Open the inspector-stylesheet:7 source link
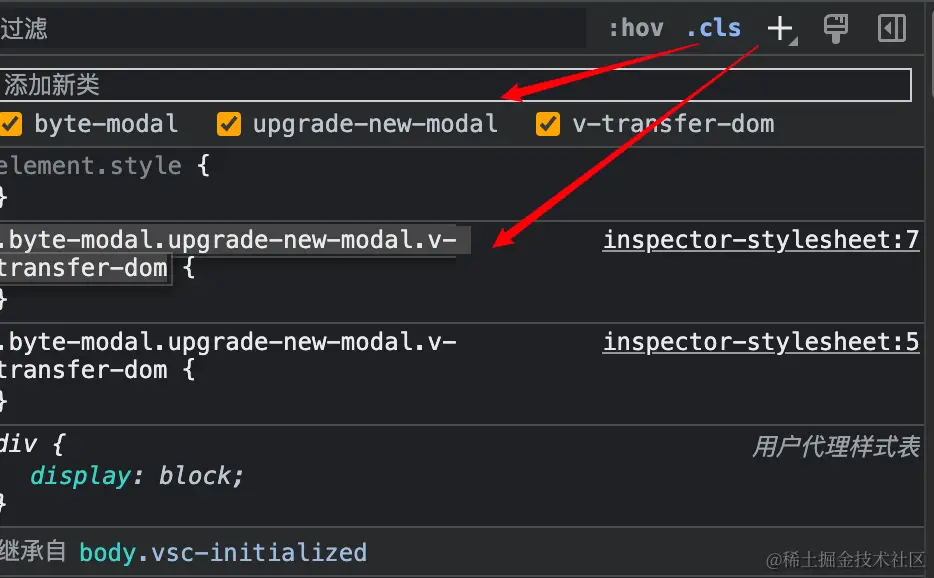Screen dimensions: 934x578 761,240
